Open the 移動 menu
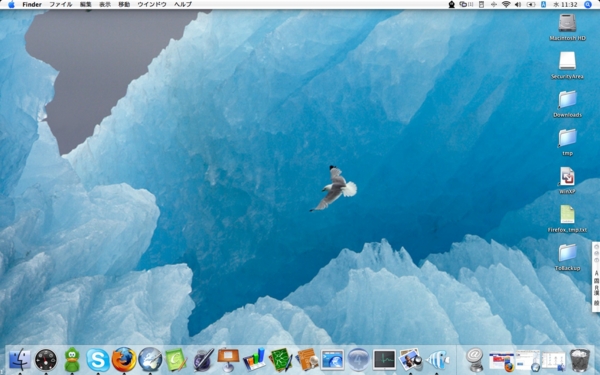600x375 pixels. 124,5
